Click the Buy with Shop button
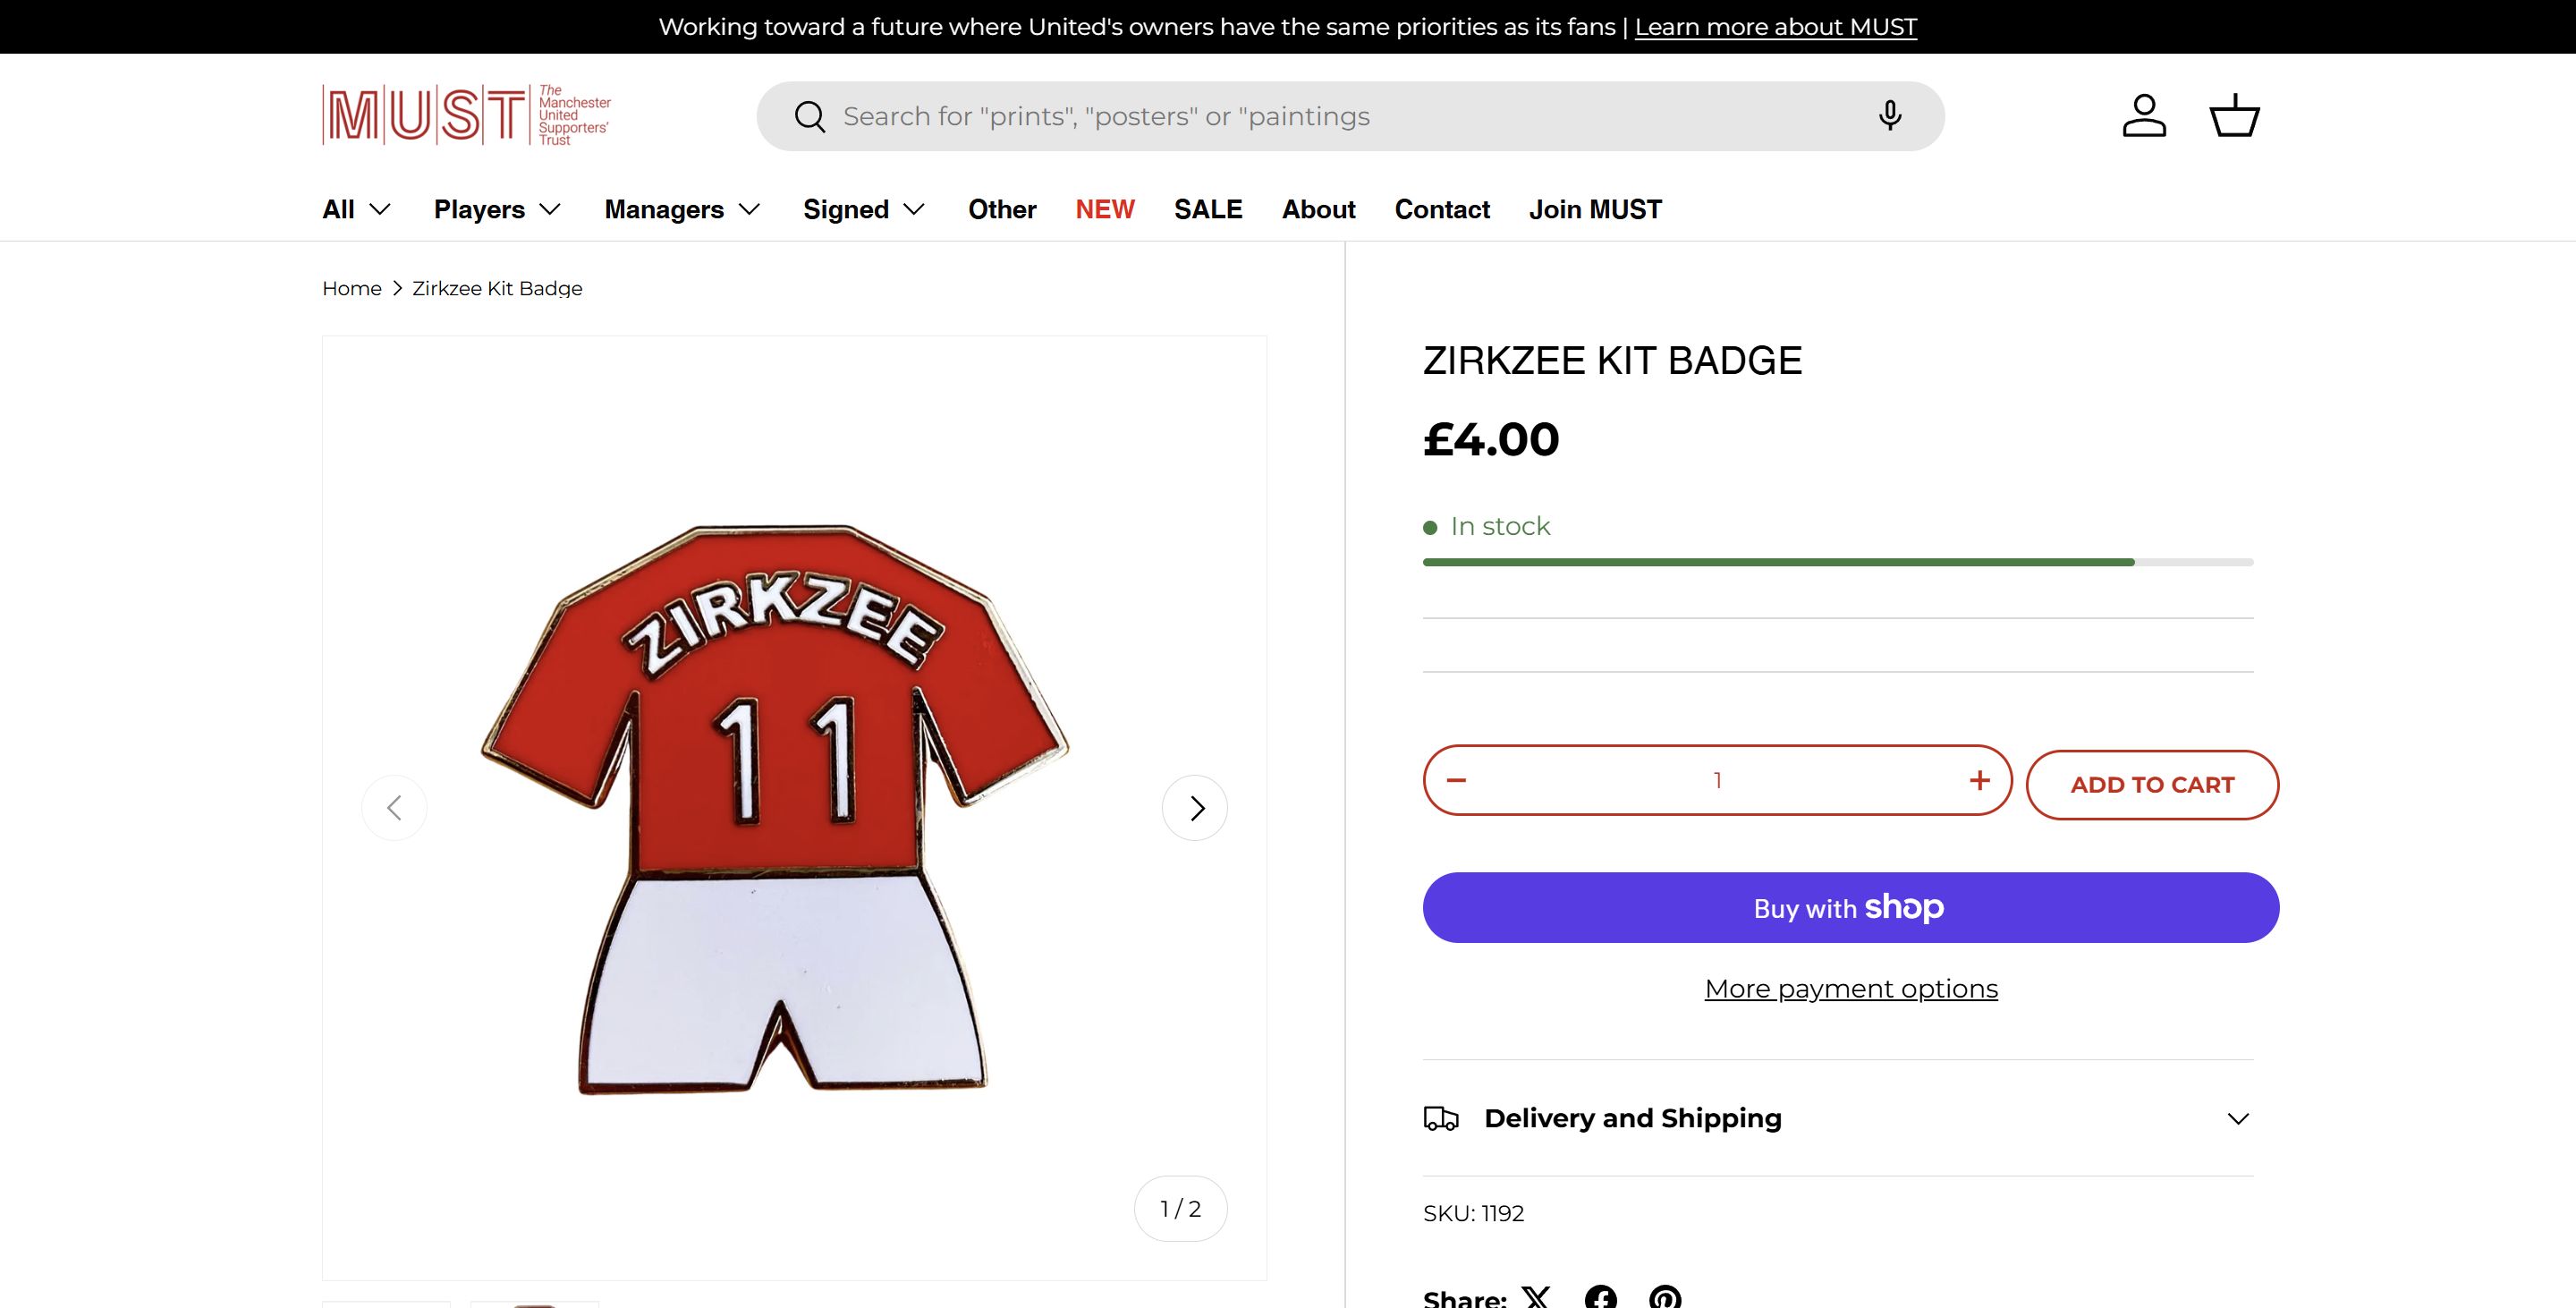Image resolution: width=2576 pixels, height=1308 pixels. pos(1850,908)
